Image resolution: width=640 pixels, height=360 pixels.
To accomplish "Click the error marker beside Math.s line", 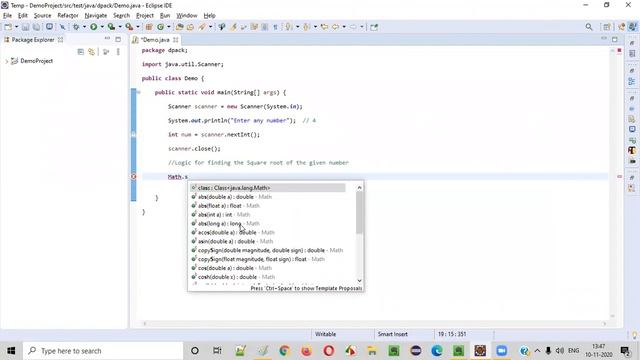I will point(133,176).
